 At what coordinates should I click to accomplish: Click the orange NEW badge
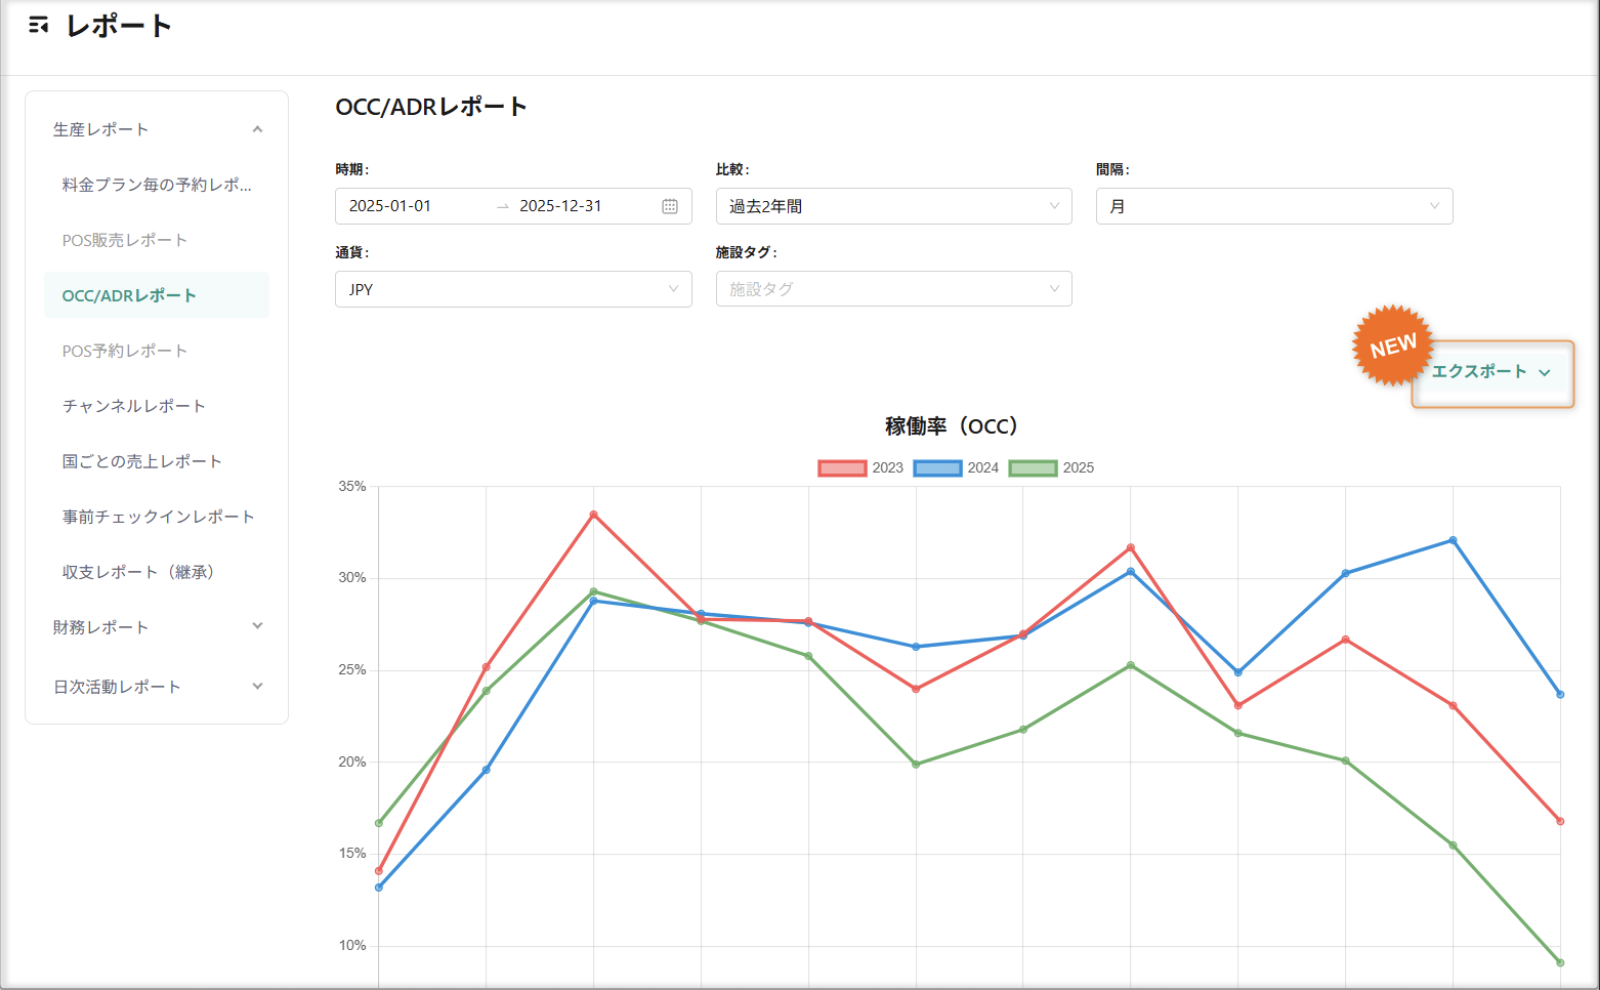(x=1393, y=345)
